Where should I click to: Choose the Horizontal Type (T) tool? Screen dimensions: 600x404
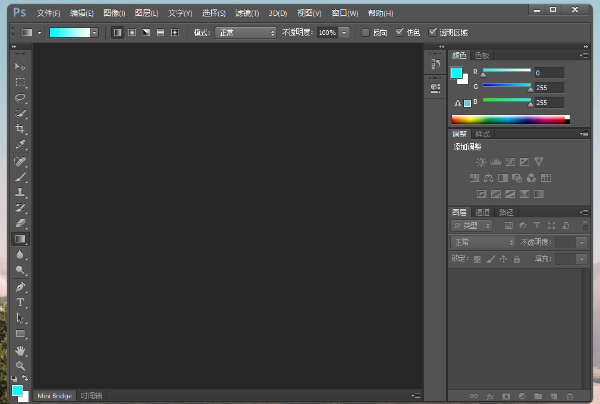point(20,302)
